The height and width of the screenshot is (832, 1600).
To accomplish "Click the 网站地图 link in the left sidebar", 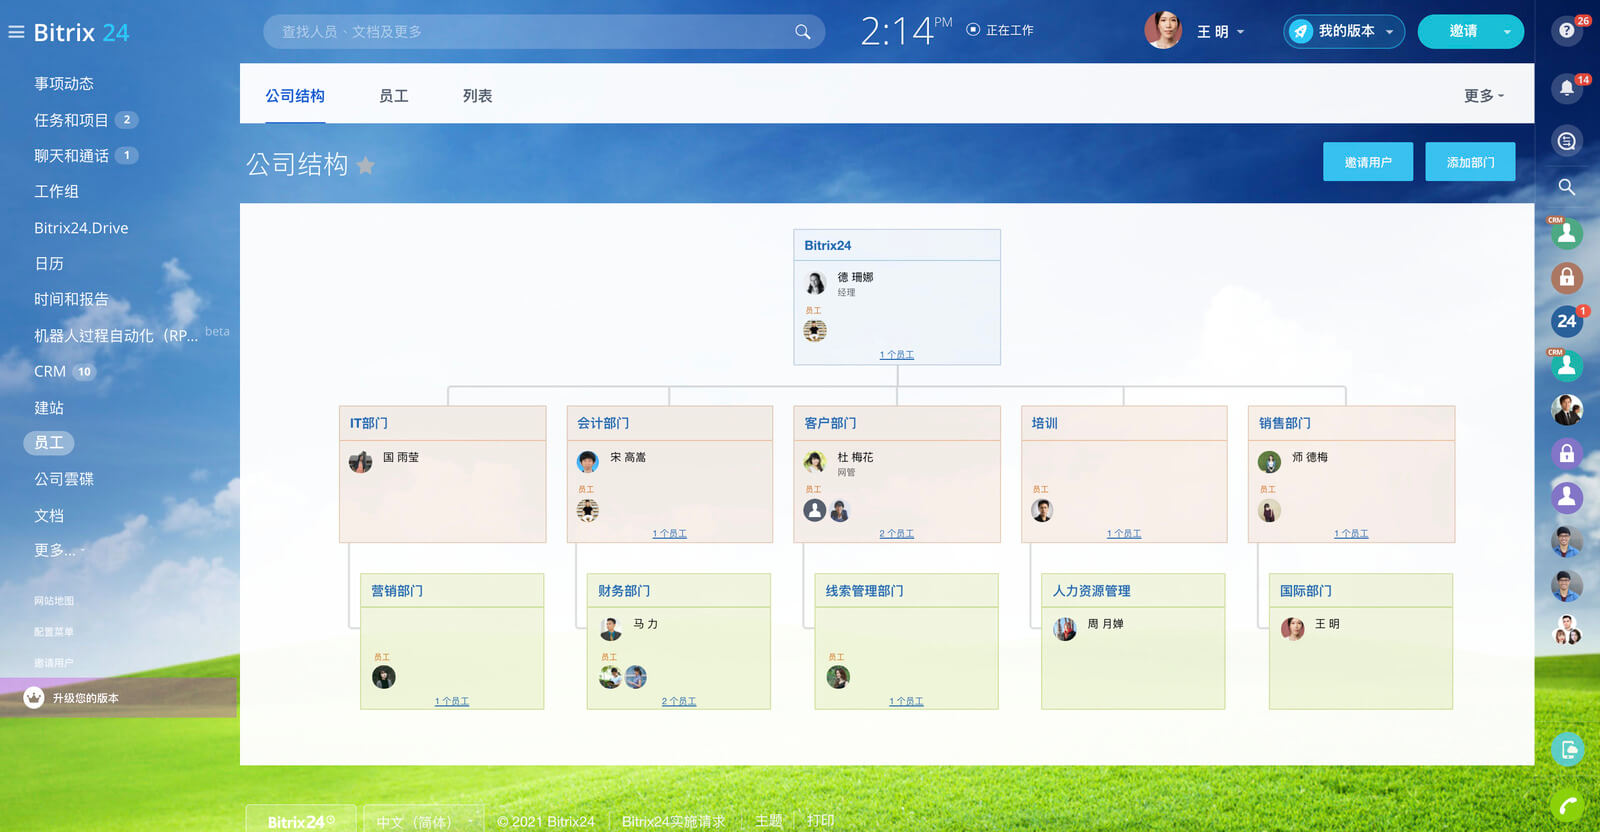I will coord(54,601).
